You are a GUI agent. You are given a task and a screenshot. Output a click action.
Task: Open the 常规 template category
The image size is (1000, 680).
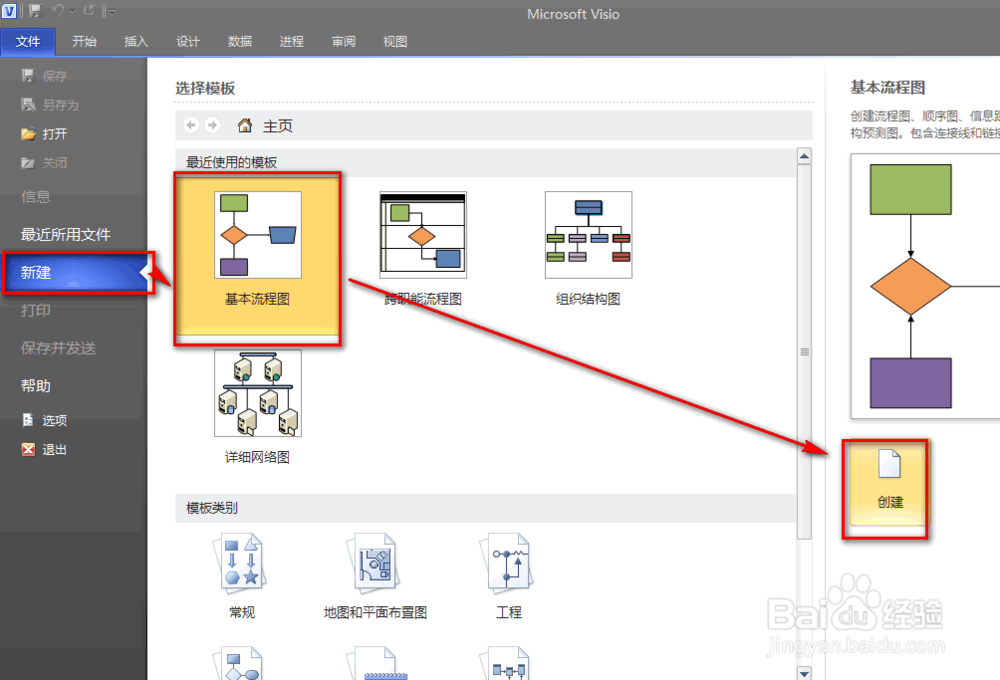click(x=240, y=563)
